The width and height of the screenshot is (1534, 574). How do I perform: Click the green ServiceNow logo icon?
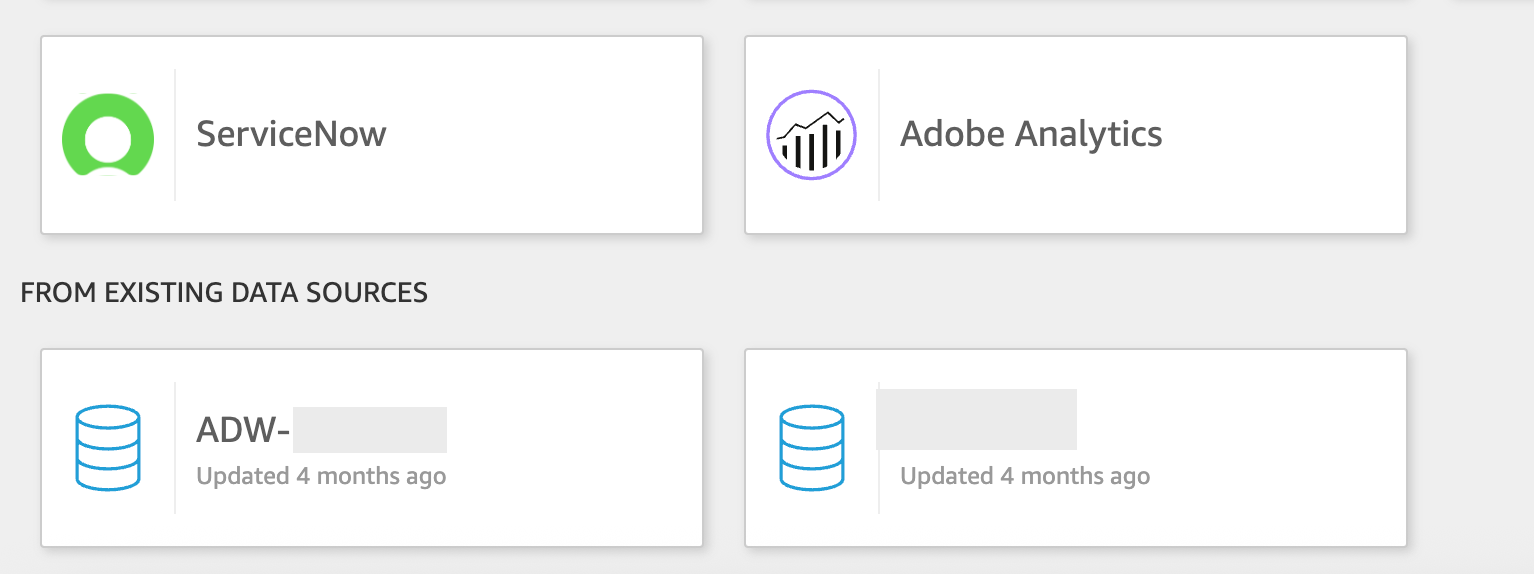click(x=108, y=135)
